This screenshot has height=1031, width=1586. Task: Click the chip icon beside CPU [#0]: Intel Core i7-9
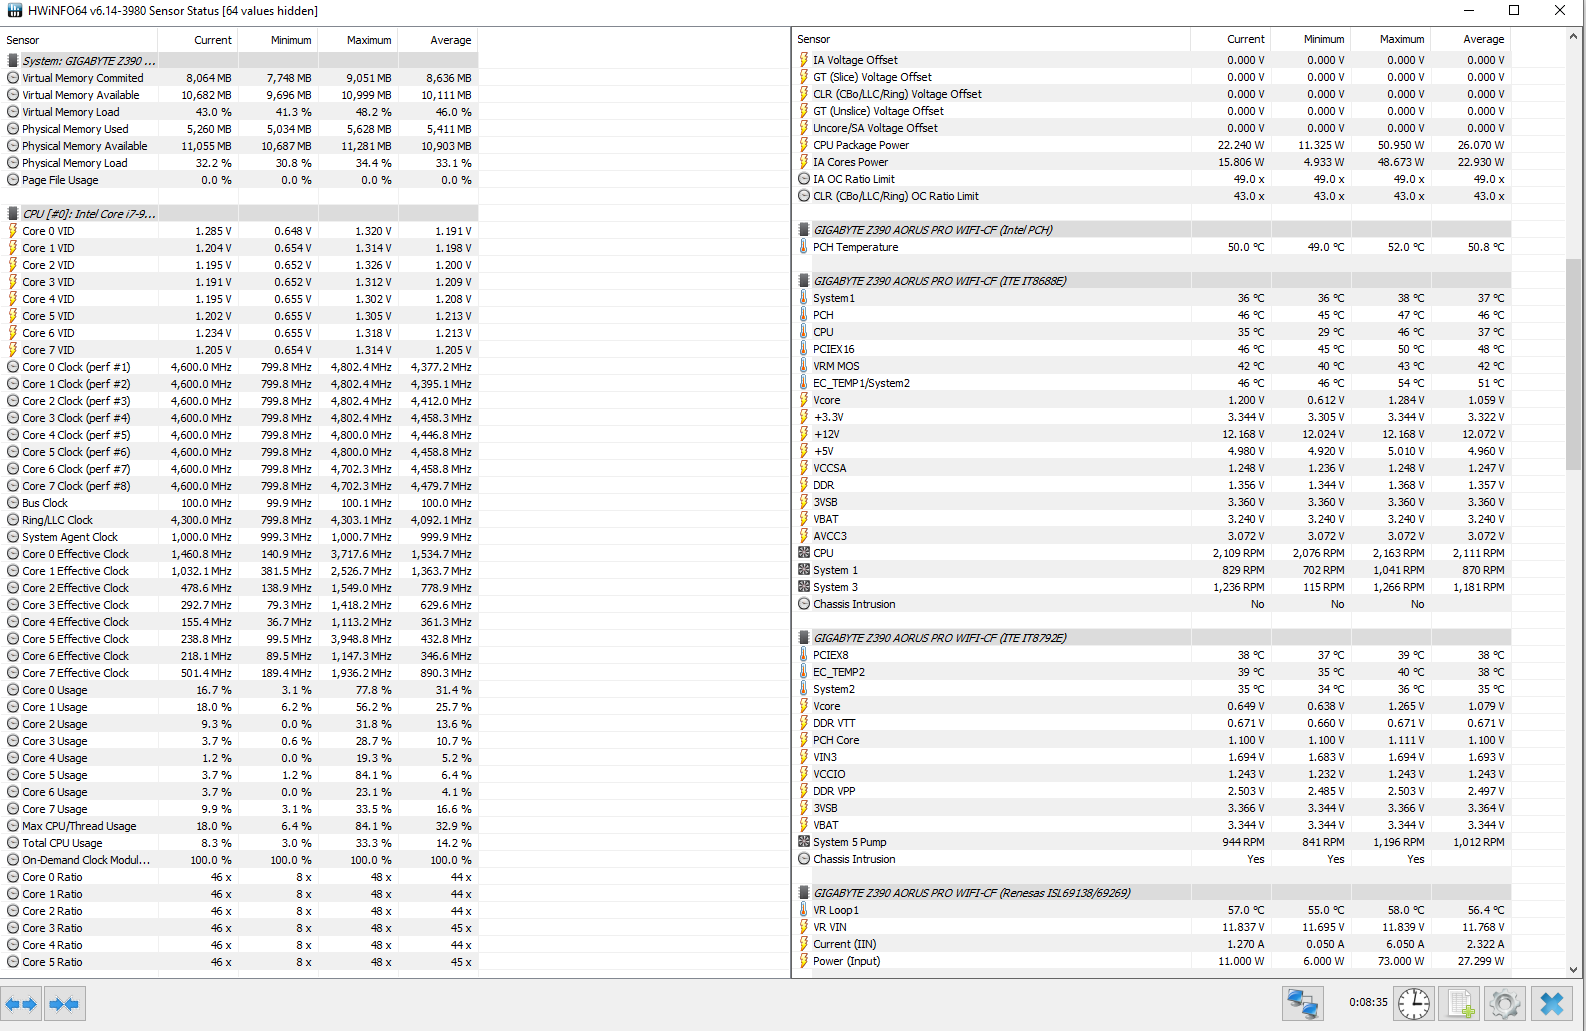click(x=13, y=214)
